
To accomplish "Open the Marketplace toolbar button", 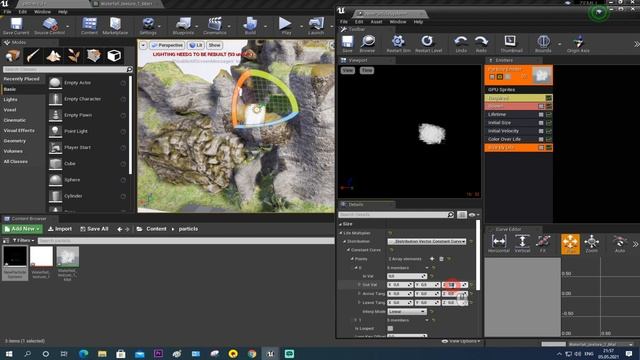I will [x=115, y=26].
